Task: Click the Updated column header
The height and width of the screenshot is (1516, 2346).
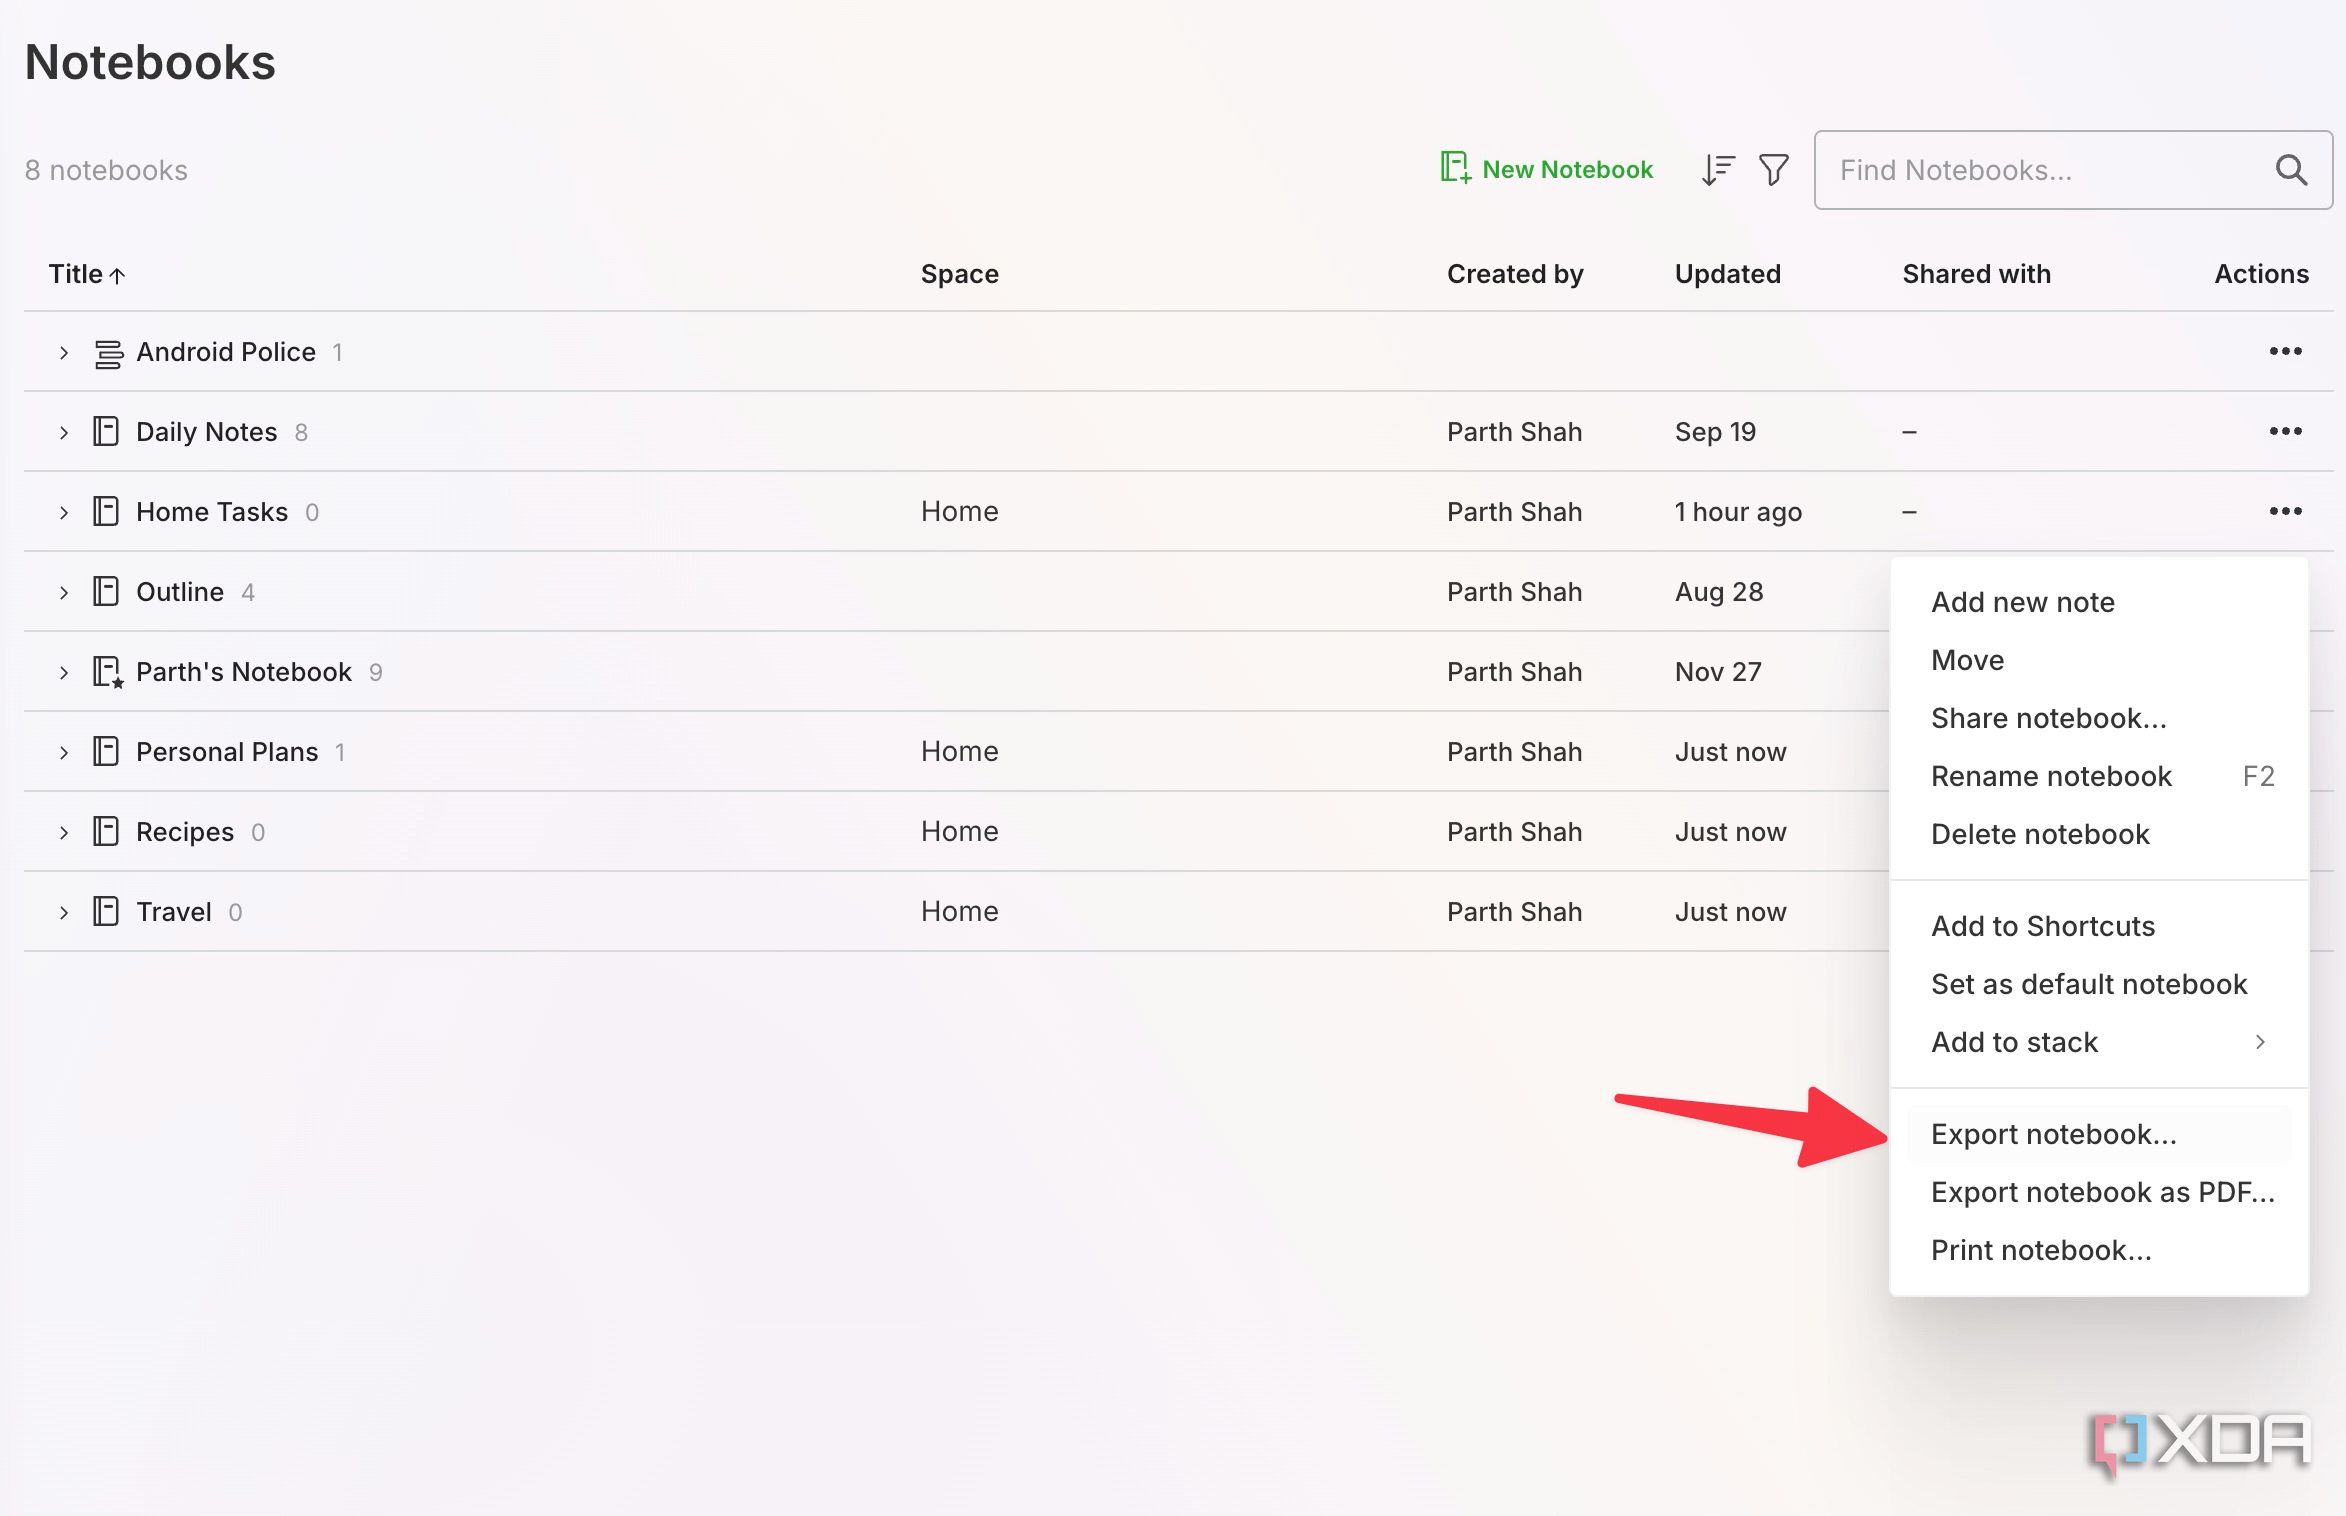Action: click(1727, 274)
